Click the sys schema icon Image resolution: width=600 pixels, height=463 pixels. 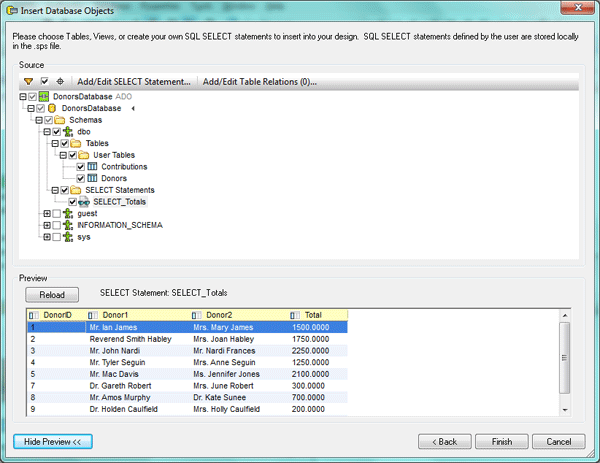click(x=68, y=237)
